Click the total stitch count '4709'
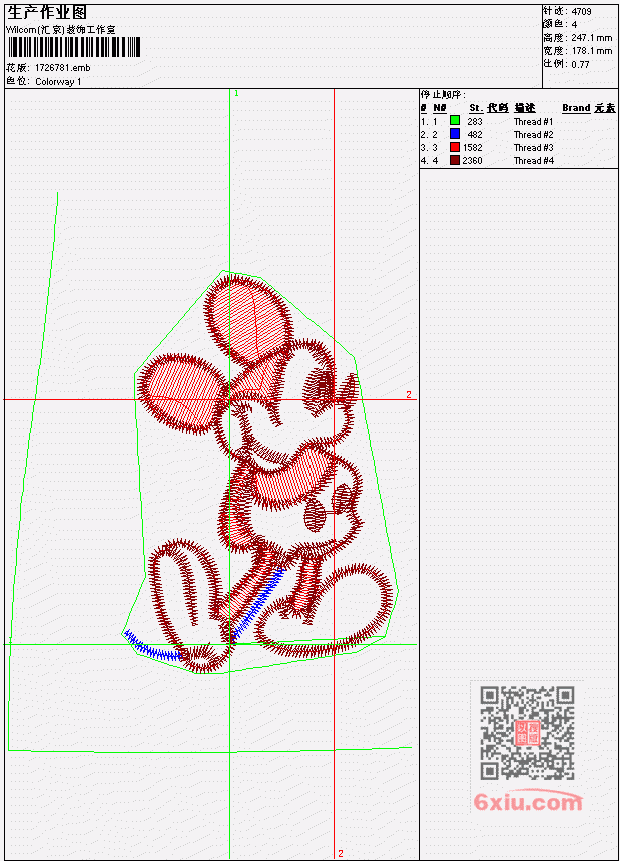 582,12
